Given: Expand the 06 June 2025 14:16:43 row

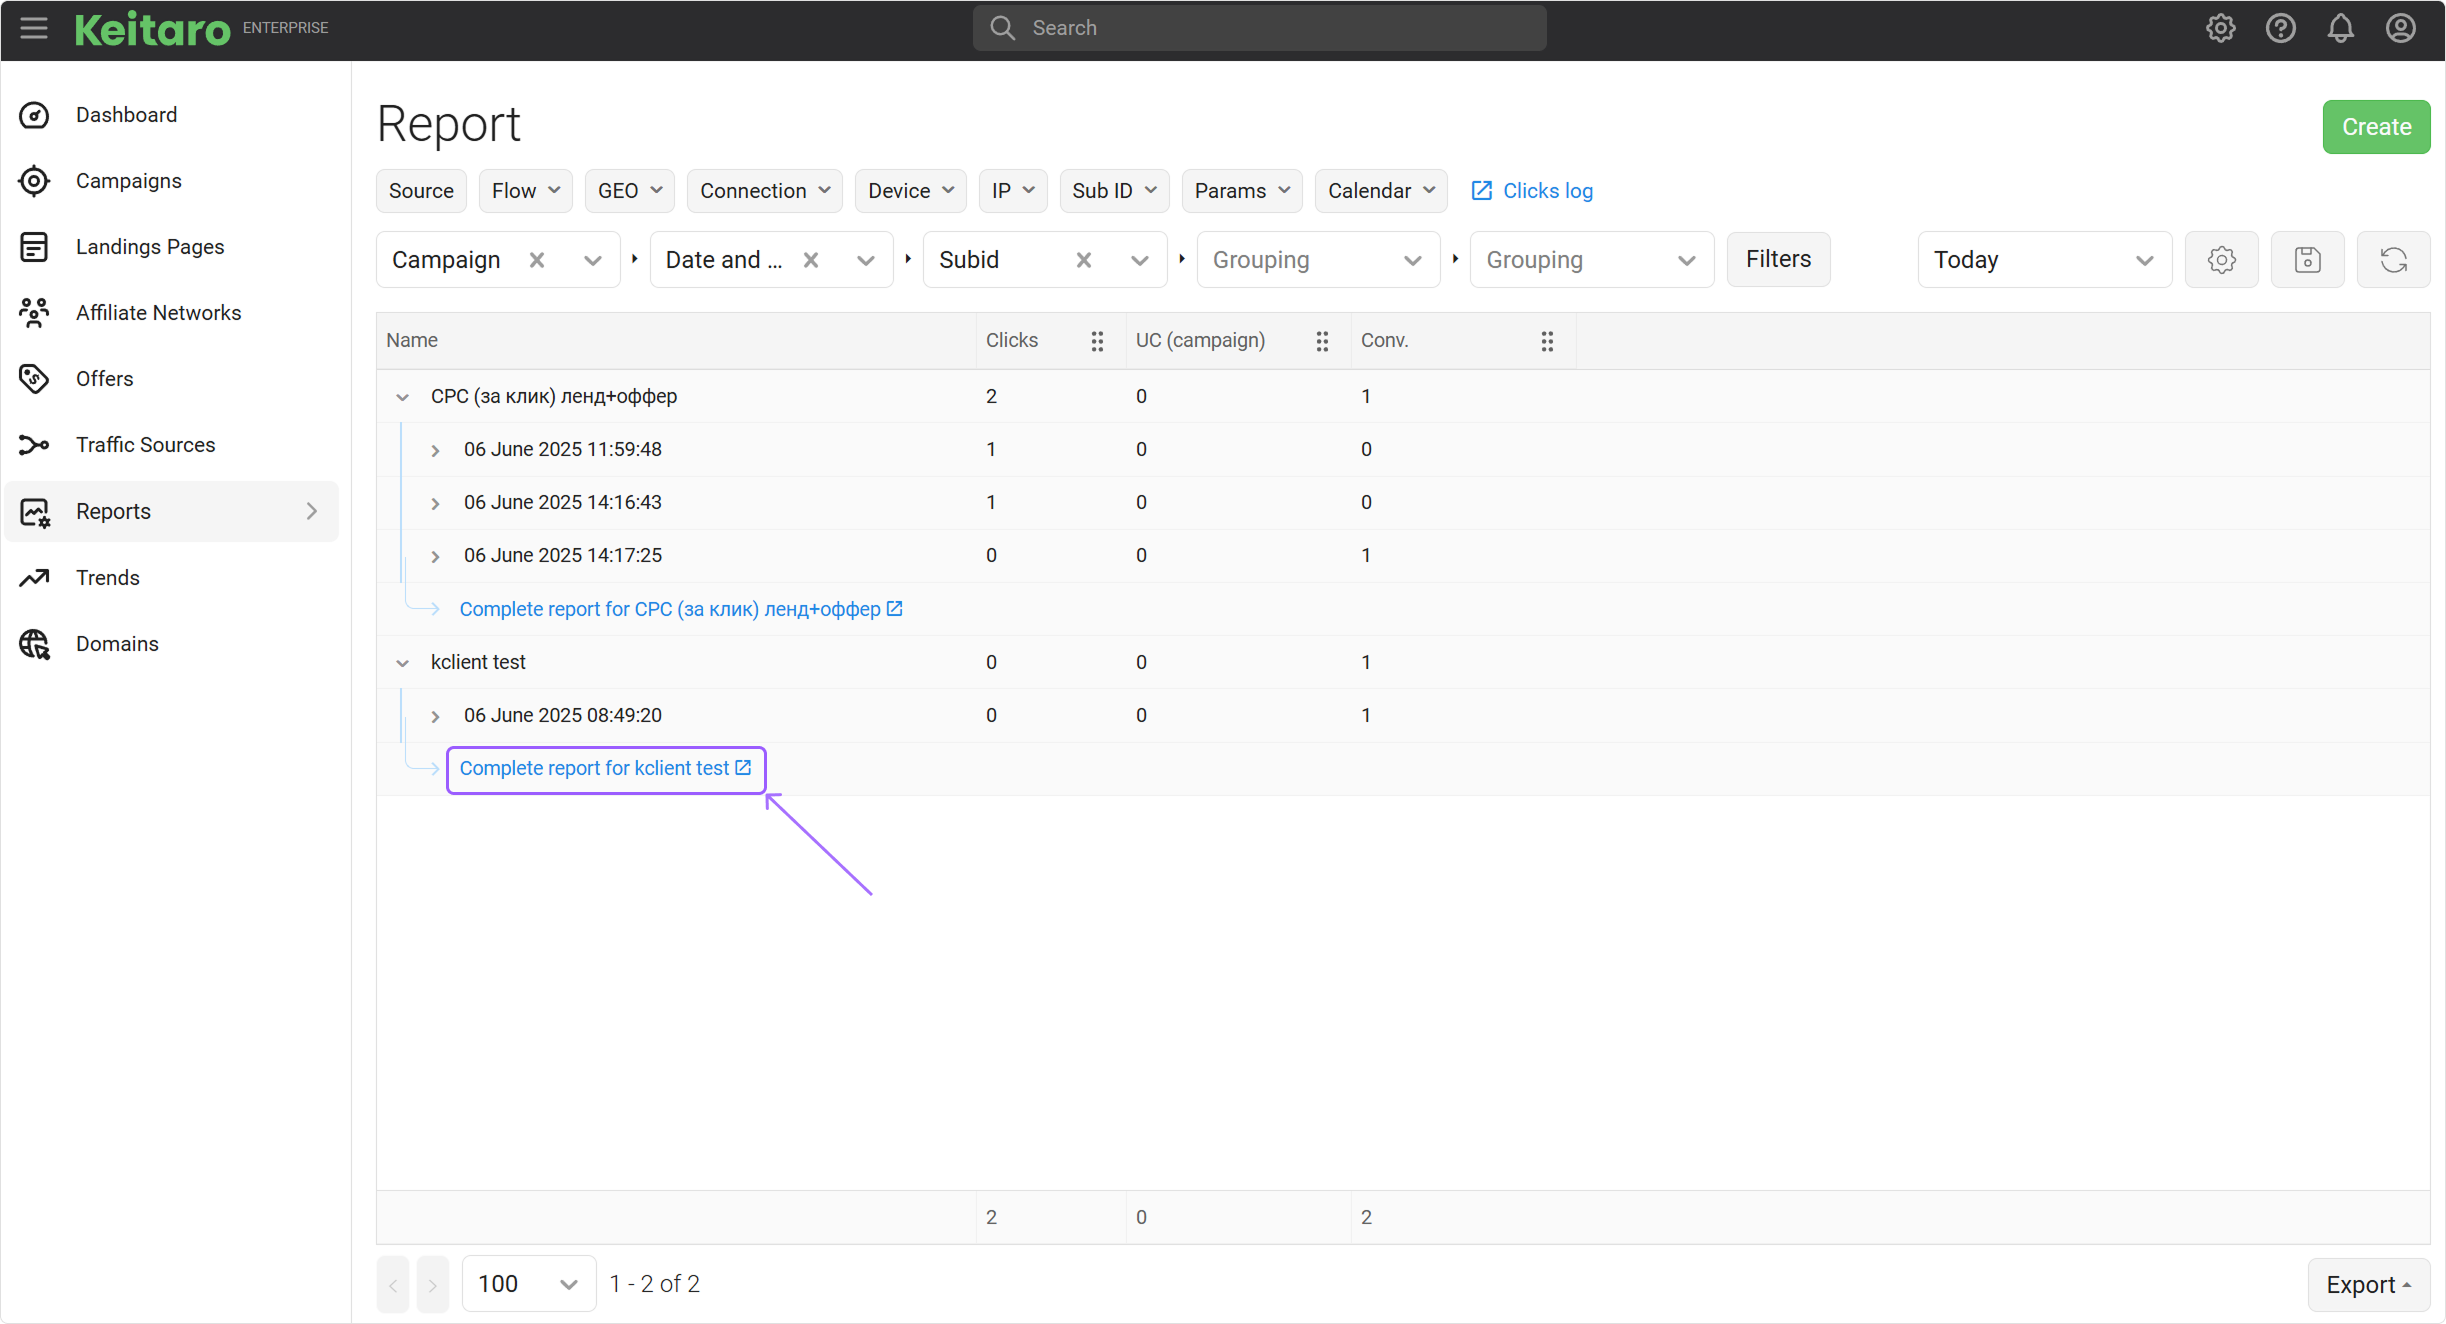Looking at the screenshot, I should (436, 503).
